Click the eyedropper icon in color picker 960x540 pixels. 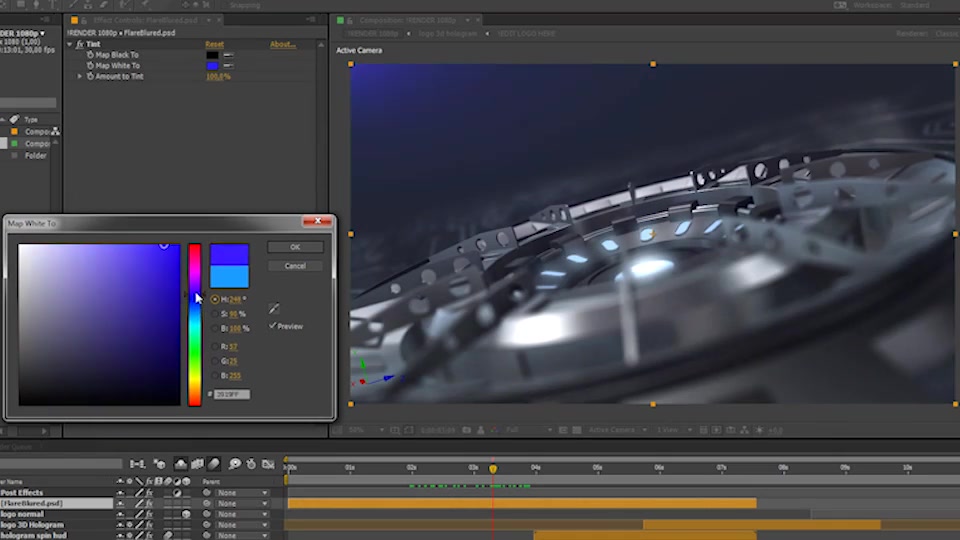[x=274, y=308]
